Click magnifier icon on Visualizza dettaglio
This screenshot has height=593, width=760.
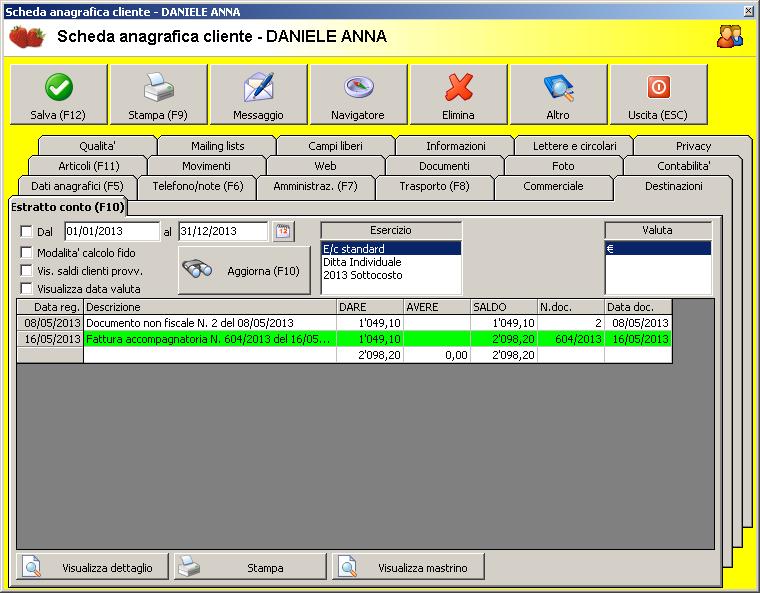[32, 566]
